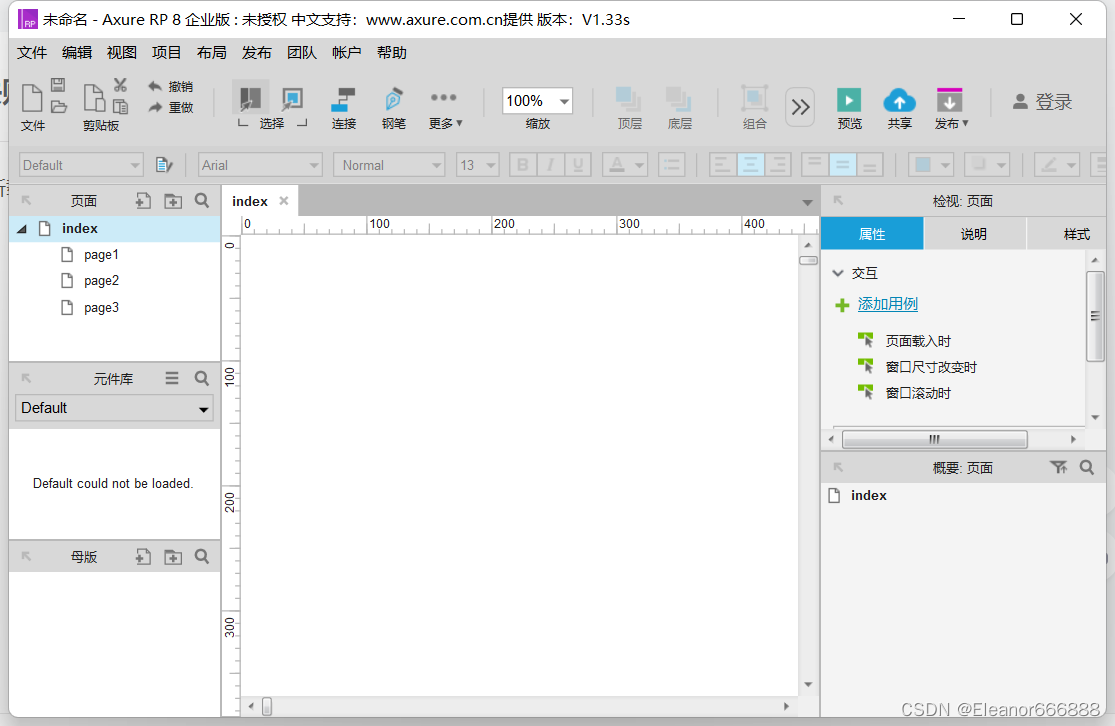Image resolution: width=1115 pixels, height=726 pixels.
Task: Click the 添加用例 (Add Case) link
Action: [888, 304]
